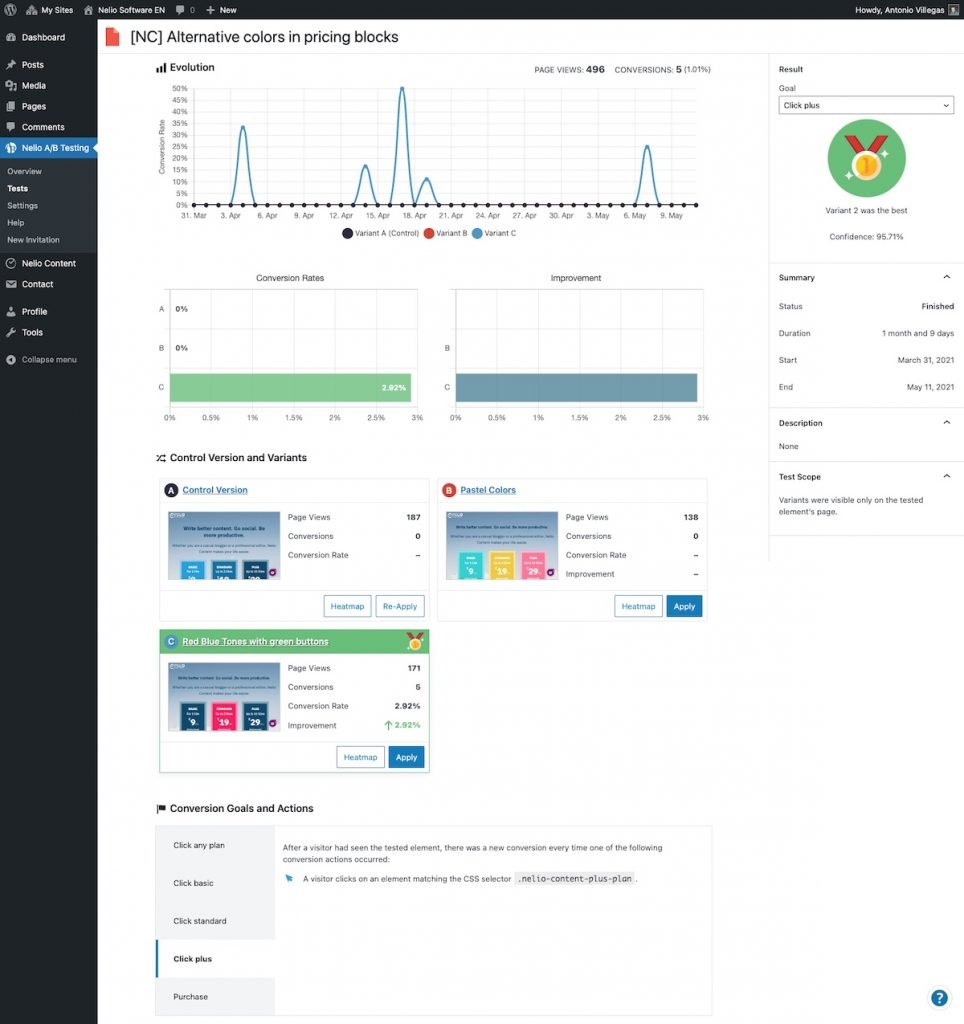
Task: Open Red Blue Tones variant thumbnail
Action: point(224,697)
